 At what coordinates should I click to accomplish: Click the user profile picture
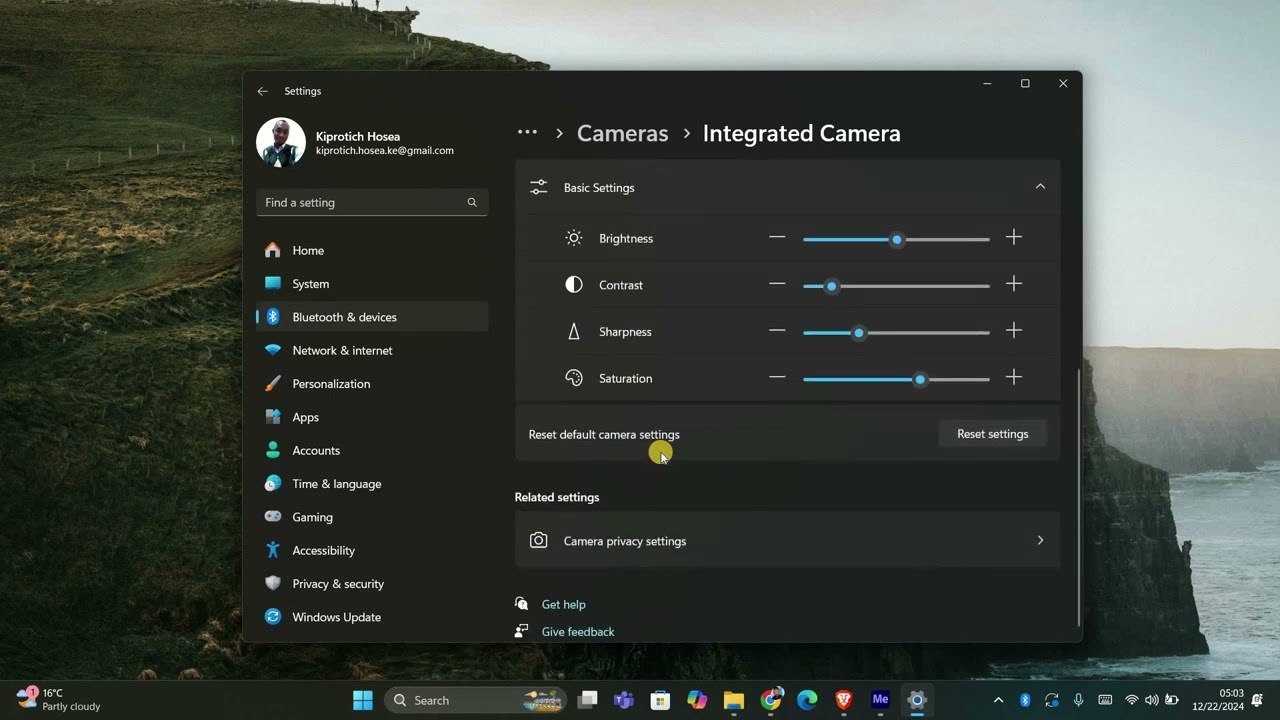coord(281,143)
